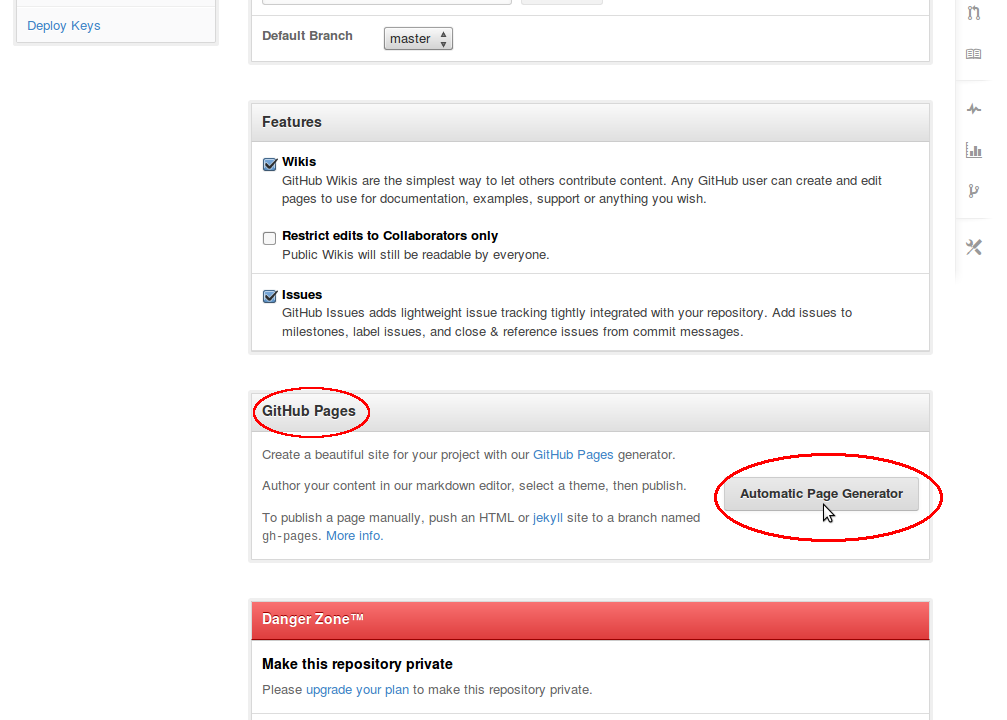Click the text Public Wikis will still be readable
Screen dimensions: 1007x720
[x=416, y=255]
